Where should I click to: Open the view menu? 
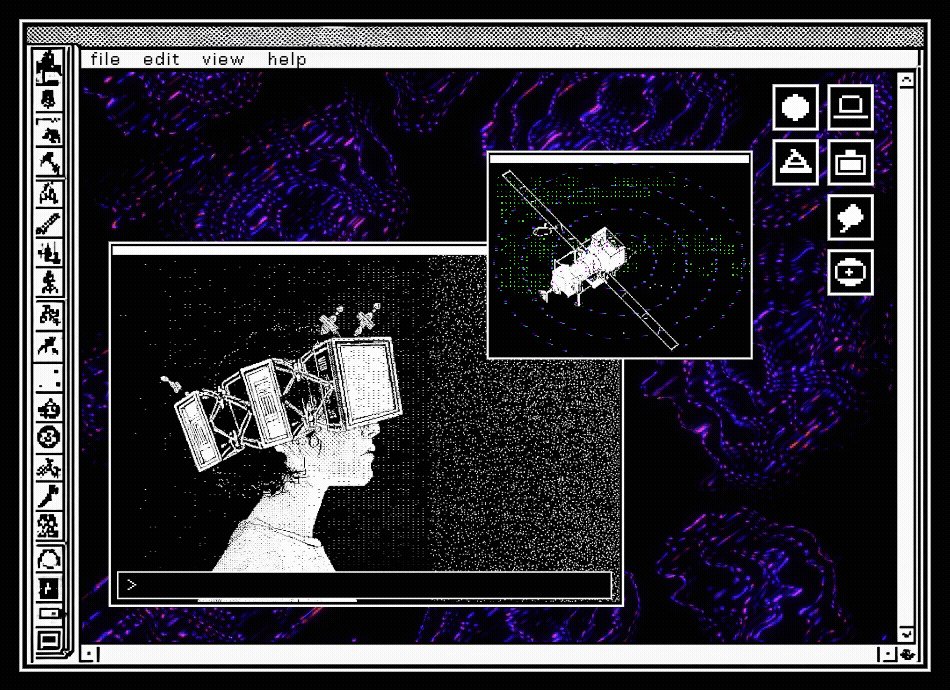223,59
